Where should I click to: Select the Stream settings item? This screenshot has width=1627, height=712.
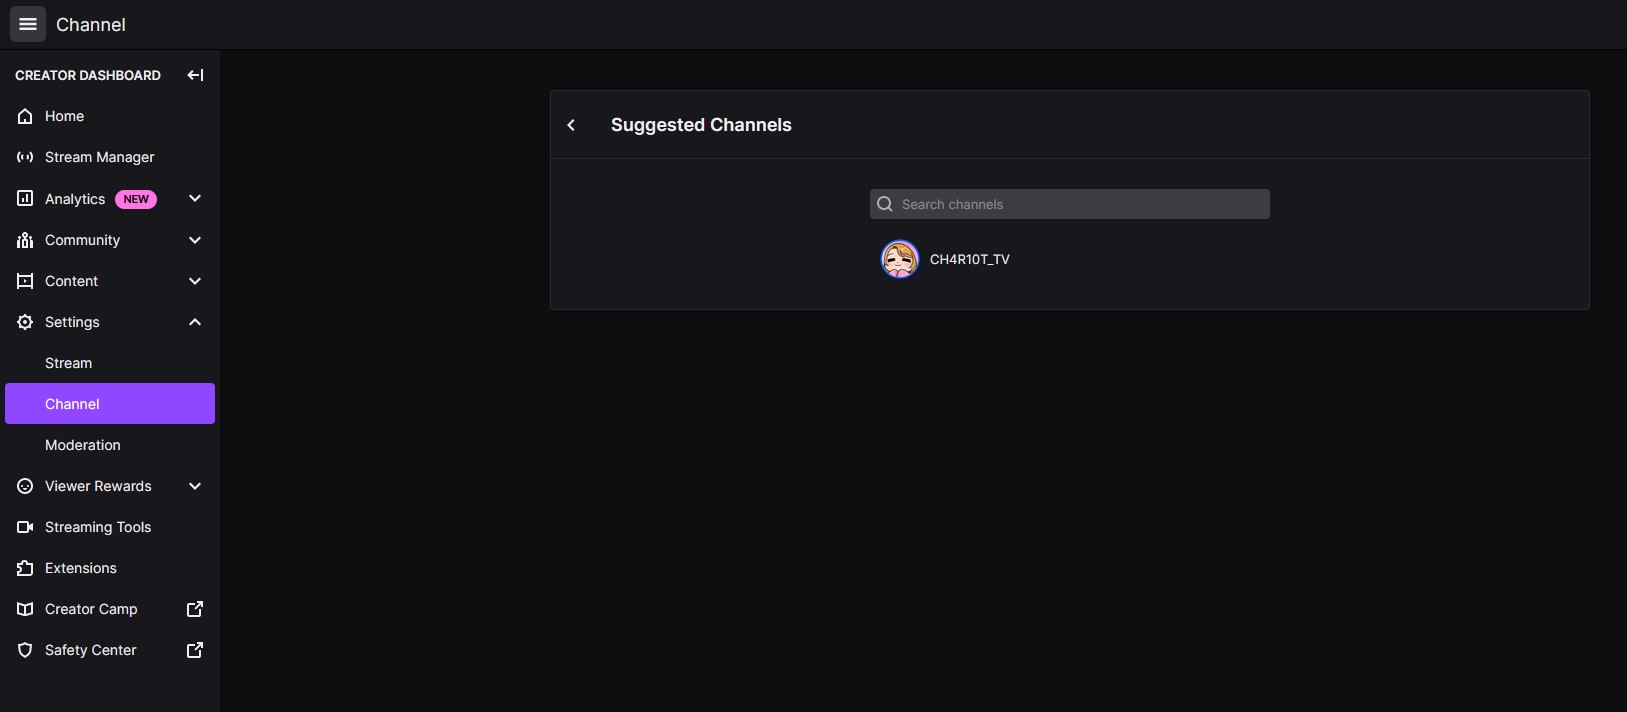[x=110, y=363]
